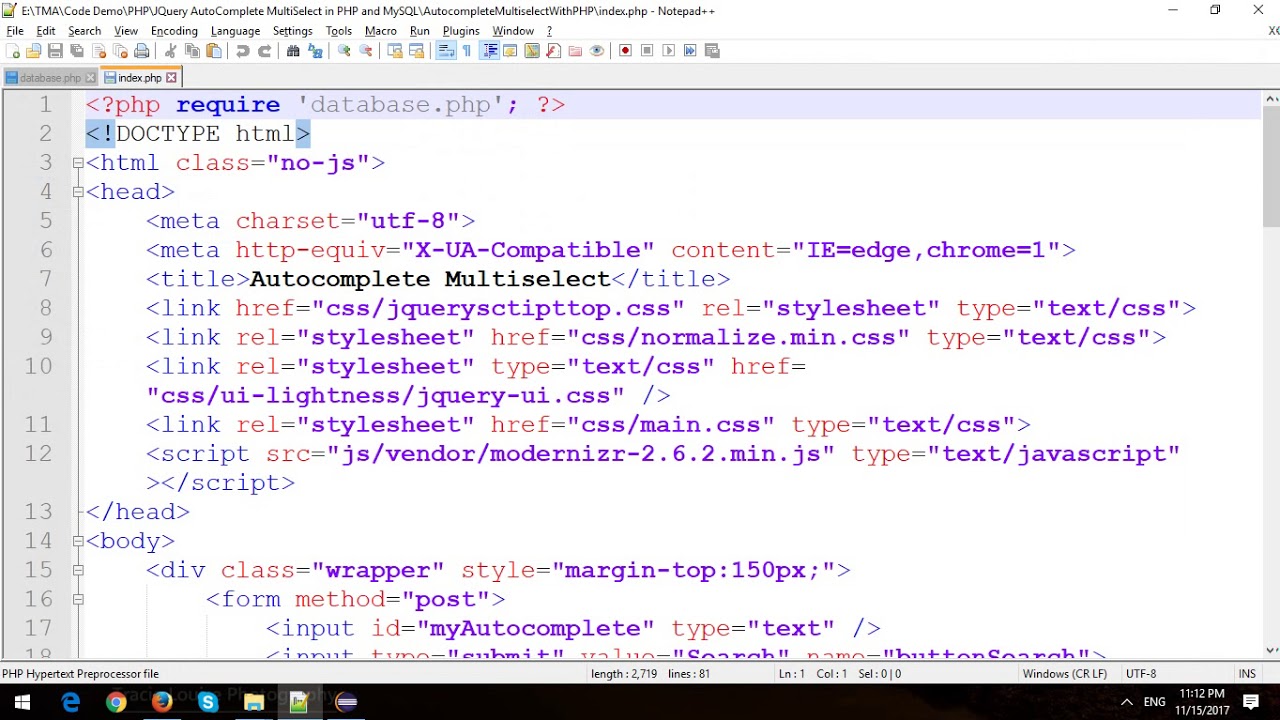Cut selection with the scissors icon

click(170, 50)
